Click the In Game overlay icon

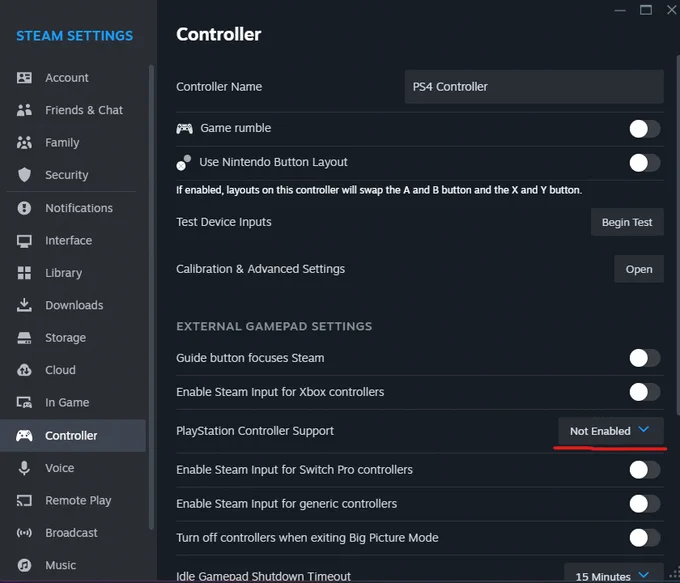[x=24, y=403]
